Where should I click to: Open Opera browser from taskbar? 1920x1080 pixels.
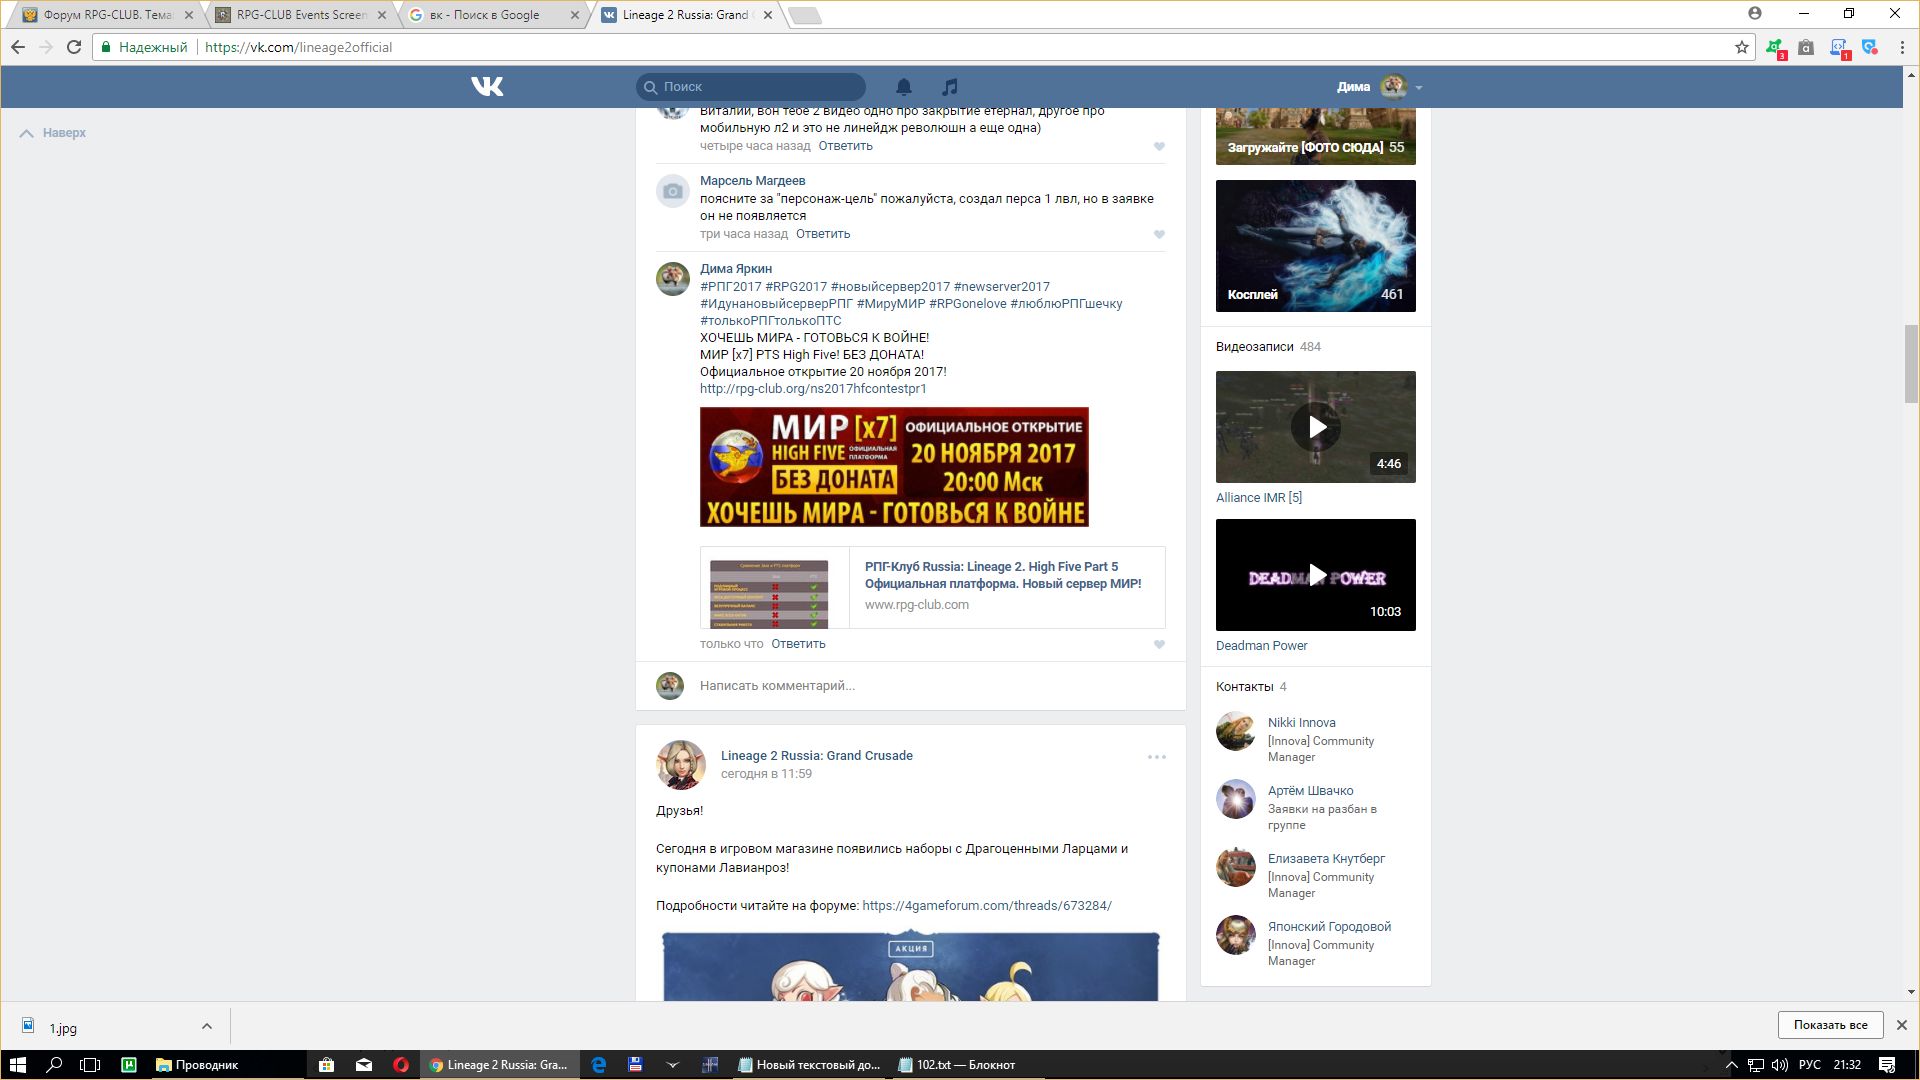pos(401,1064)
